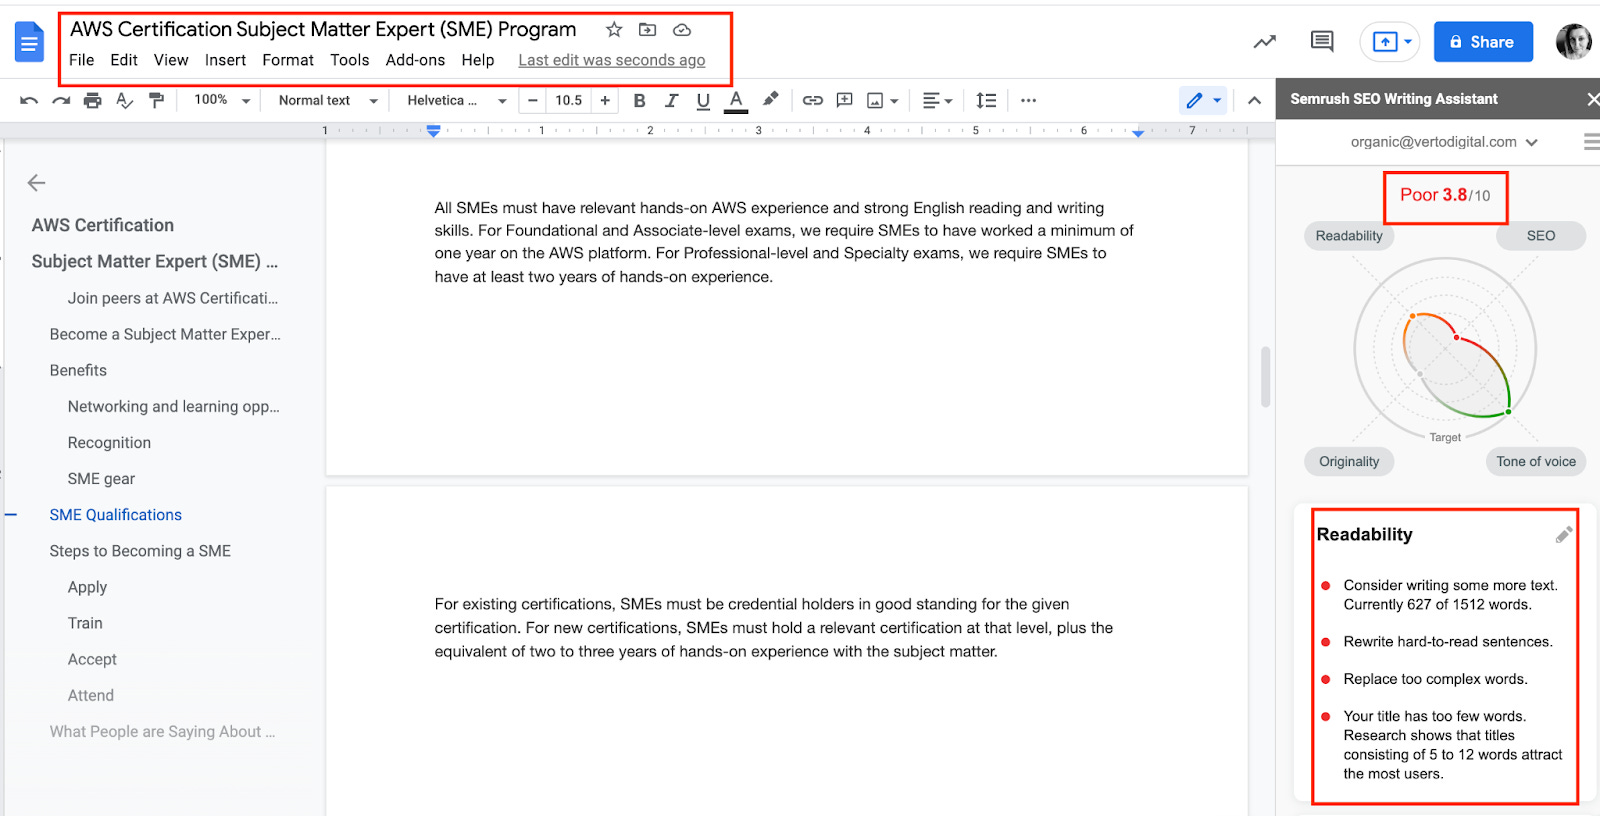Jump to the Recognition outline entry
1600x816 pixels.
(x=109, y=443)
